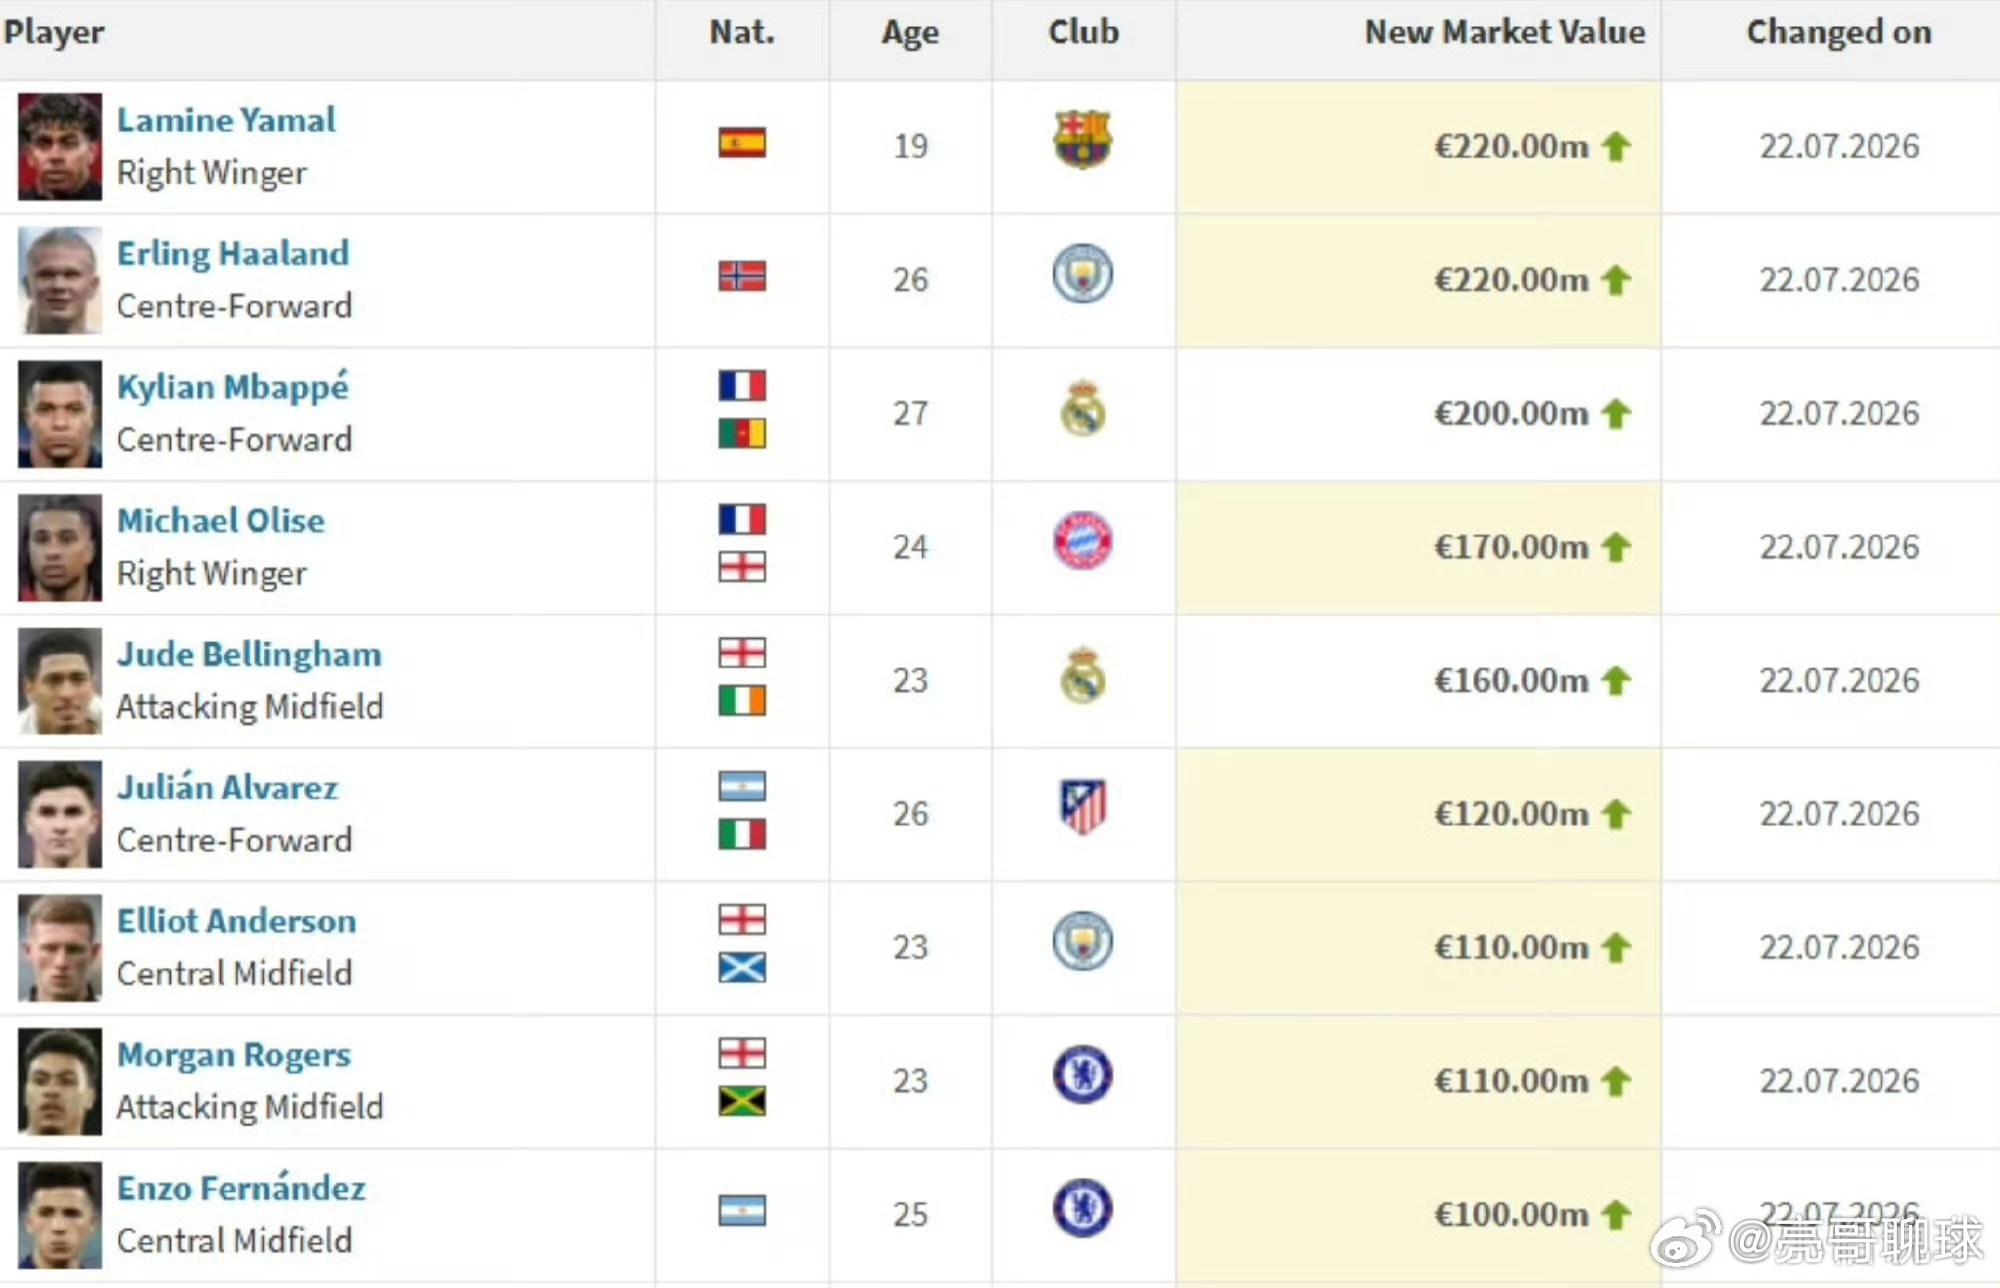Click Manchester City crest in Haaland row
Image resolution: width=2000 pixels, height=1288 pixels.
pyautogui.click(x=1082, y=274)
